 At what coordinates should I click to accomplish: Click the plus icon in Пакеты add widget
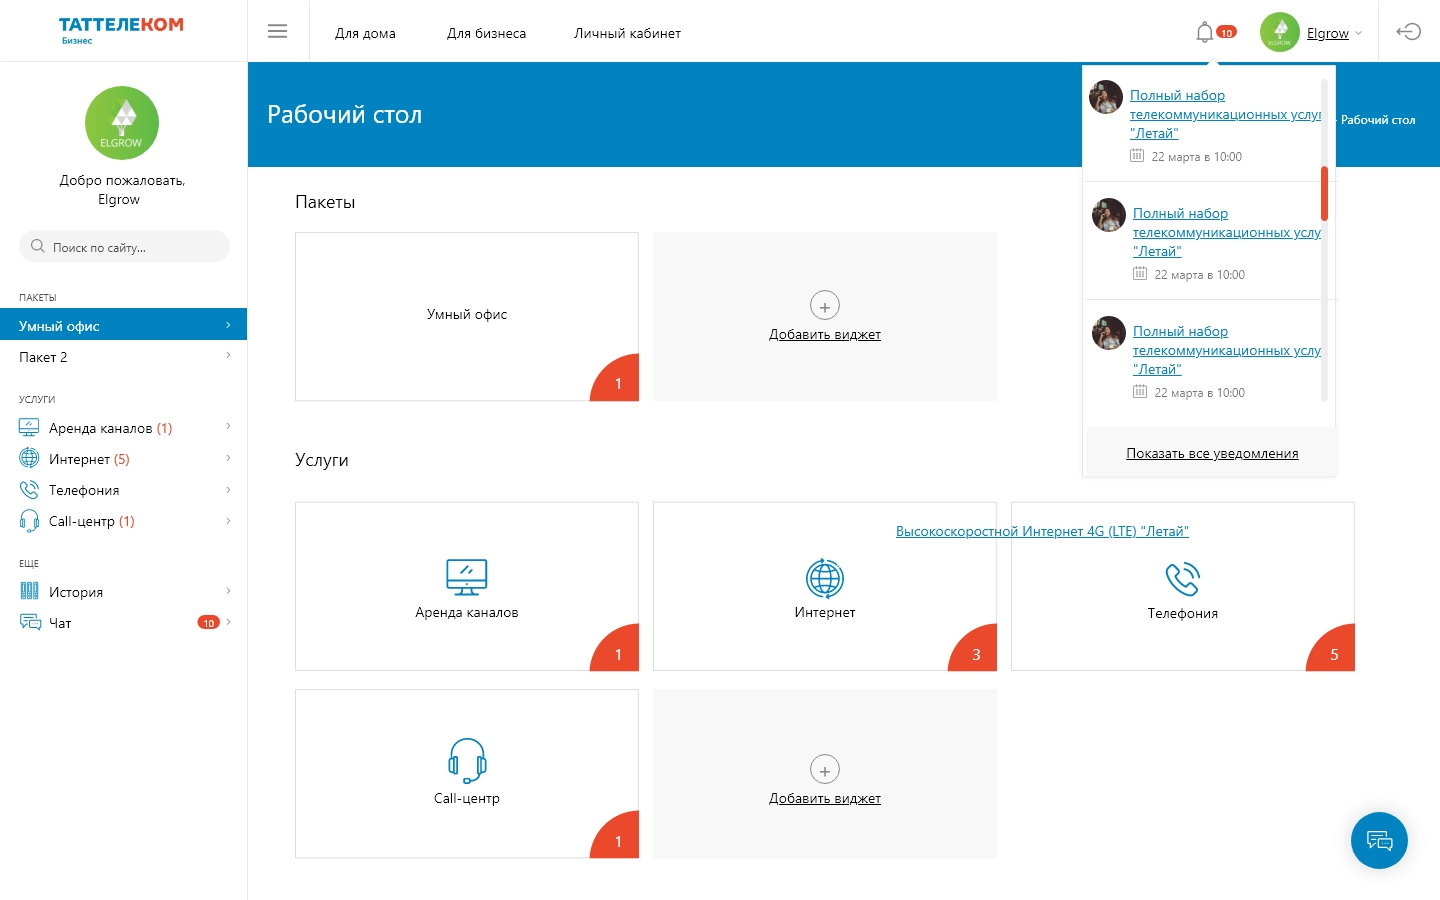pyautogui.click(x=825, y=306)
